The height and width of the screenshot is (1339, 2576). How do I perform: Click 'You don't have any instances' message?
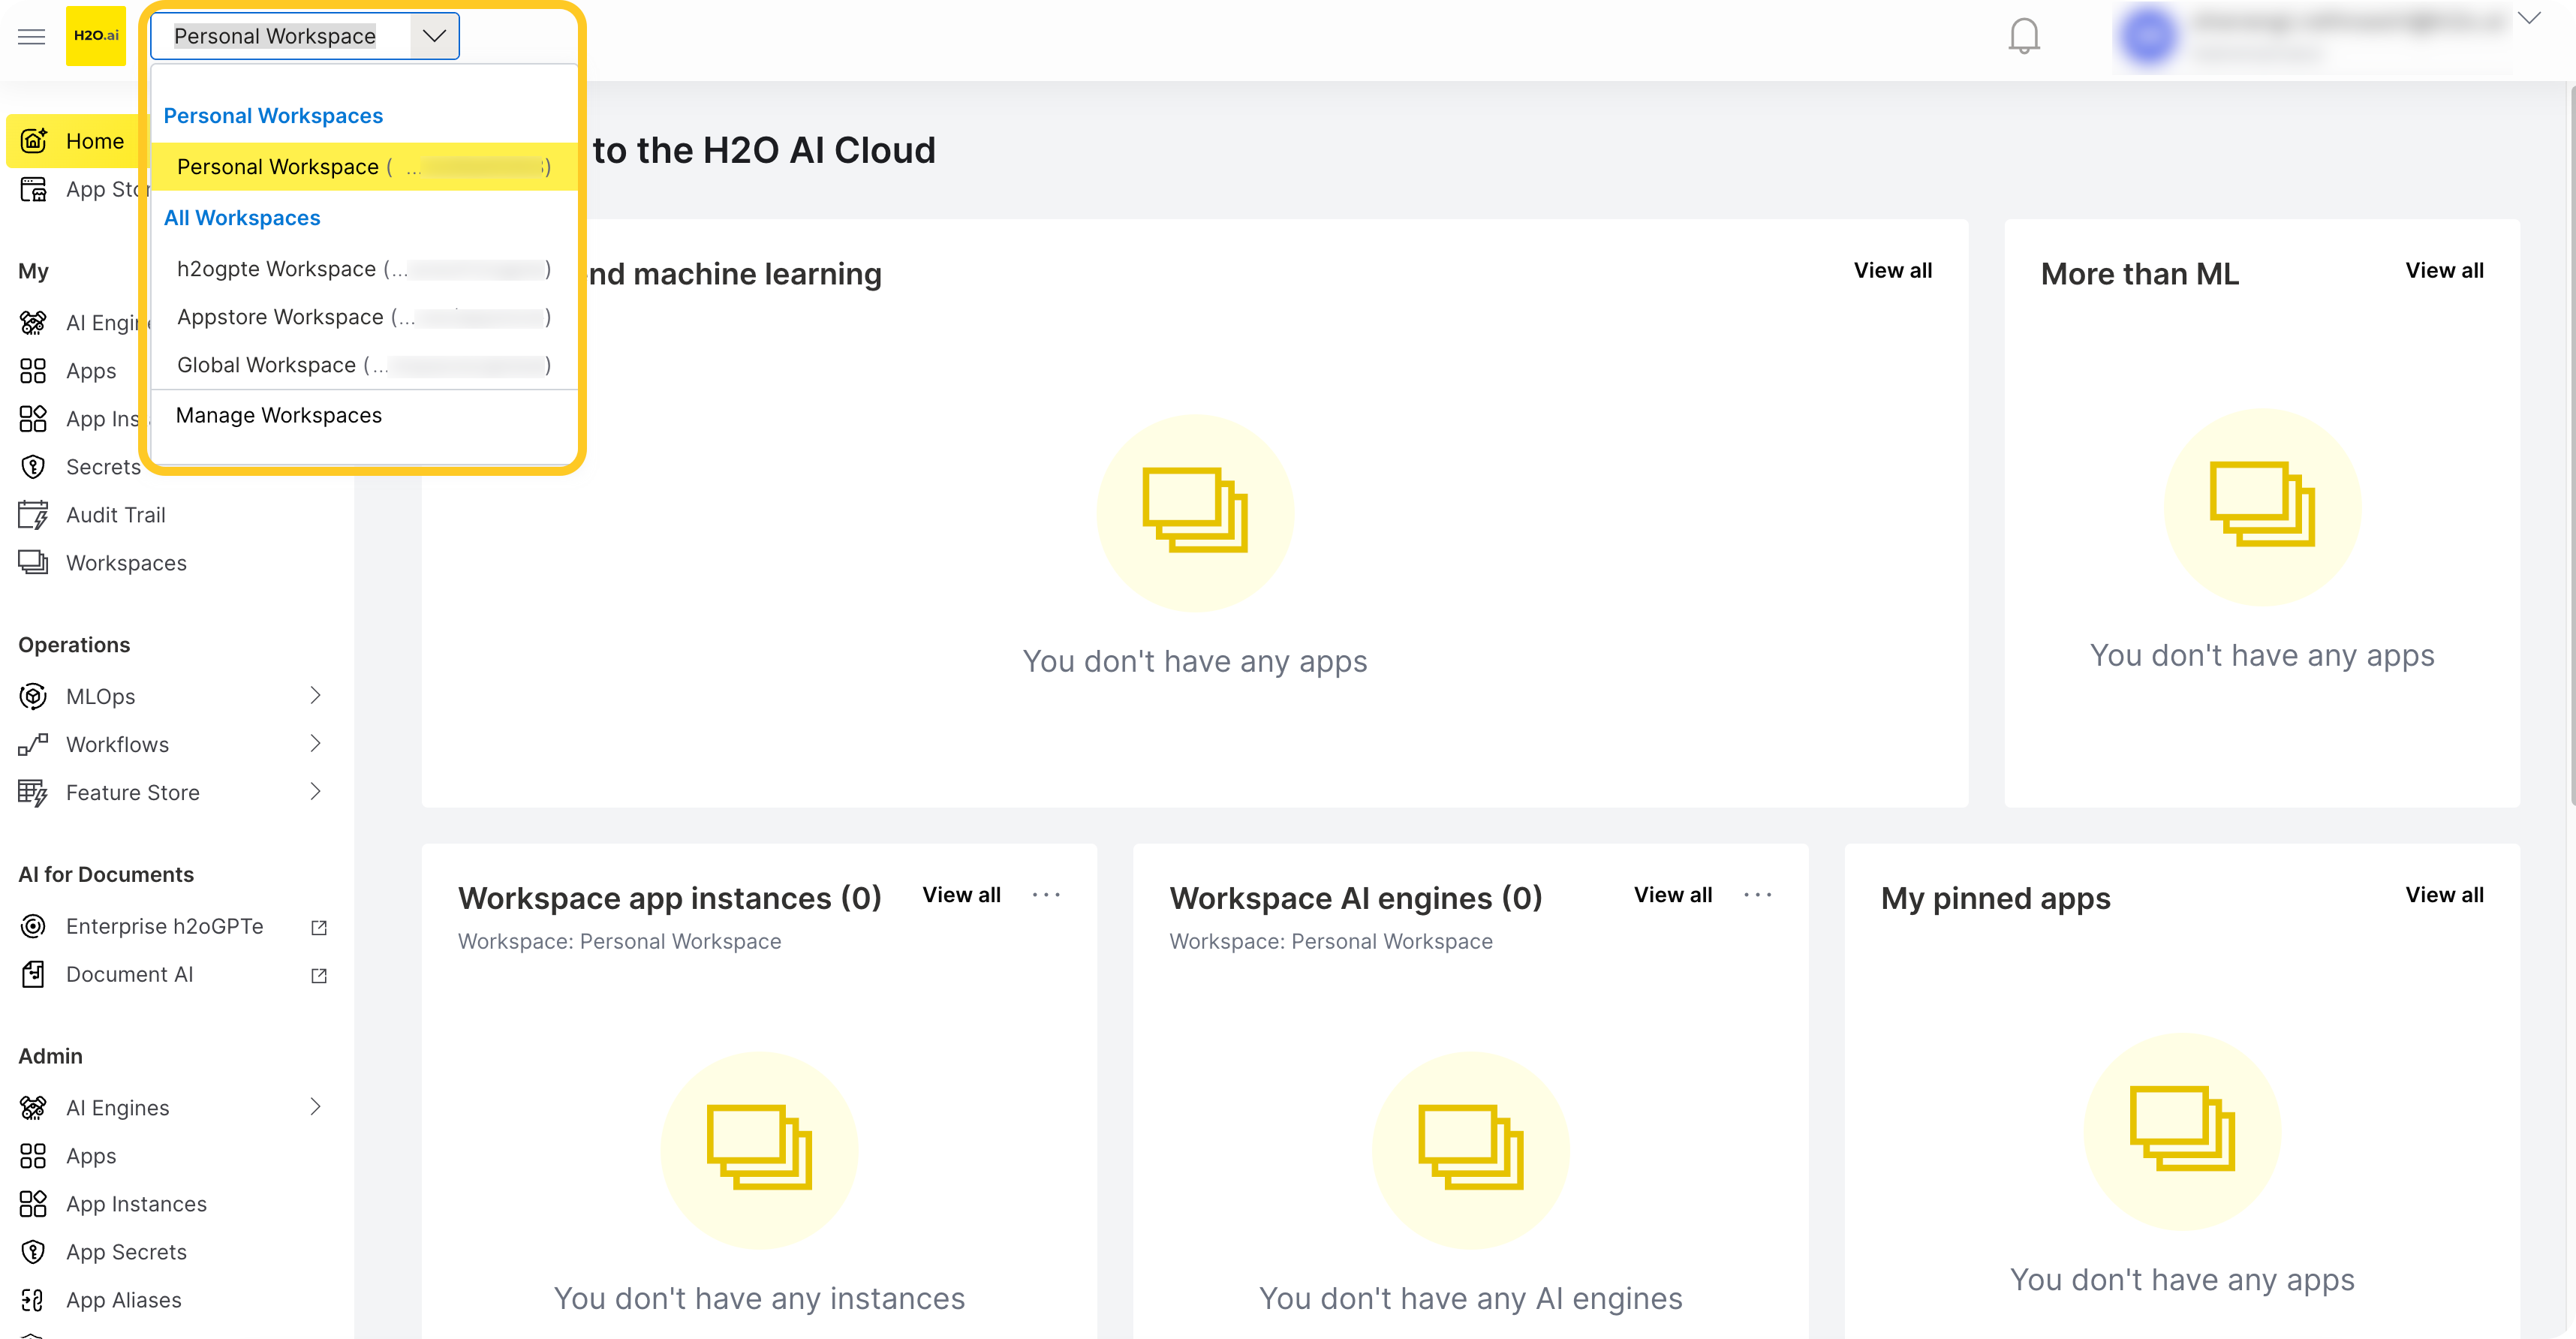coord(760,1298)
